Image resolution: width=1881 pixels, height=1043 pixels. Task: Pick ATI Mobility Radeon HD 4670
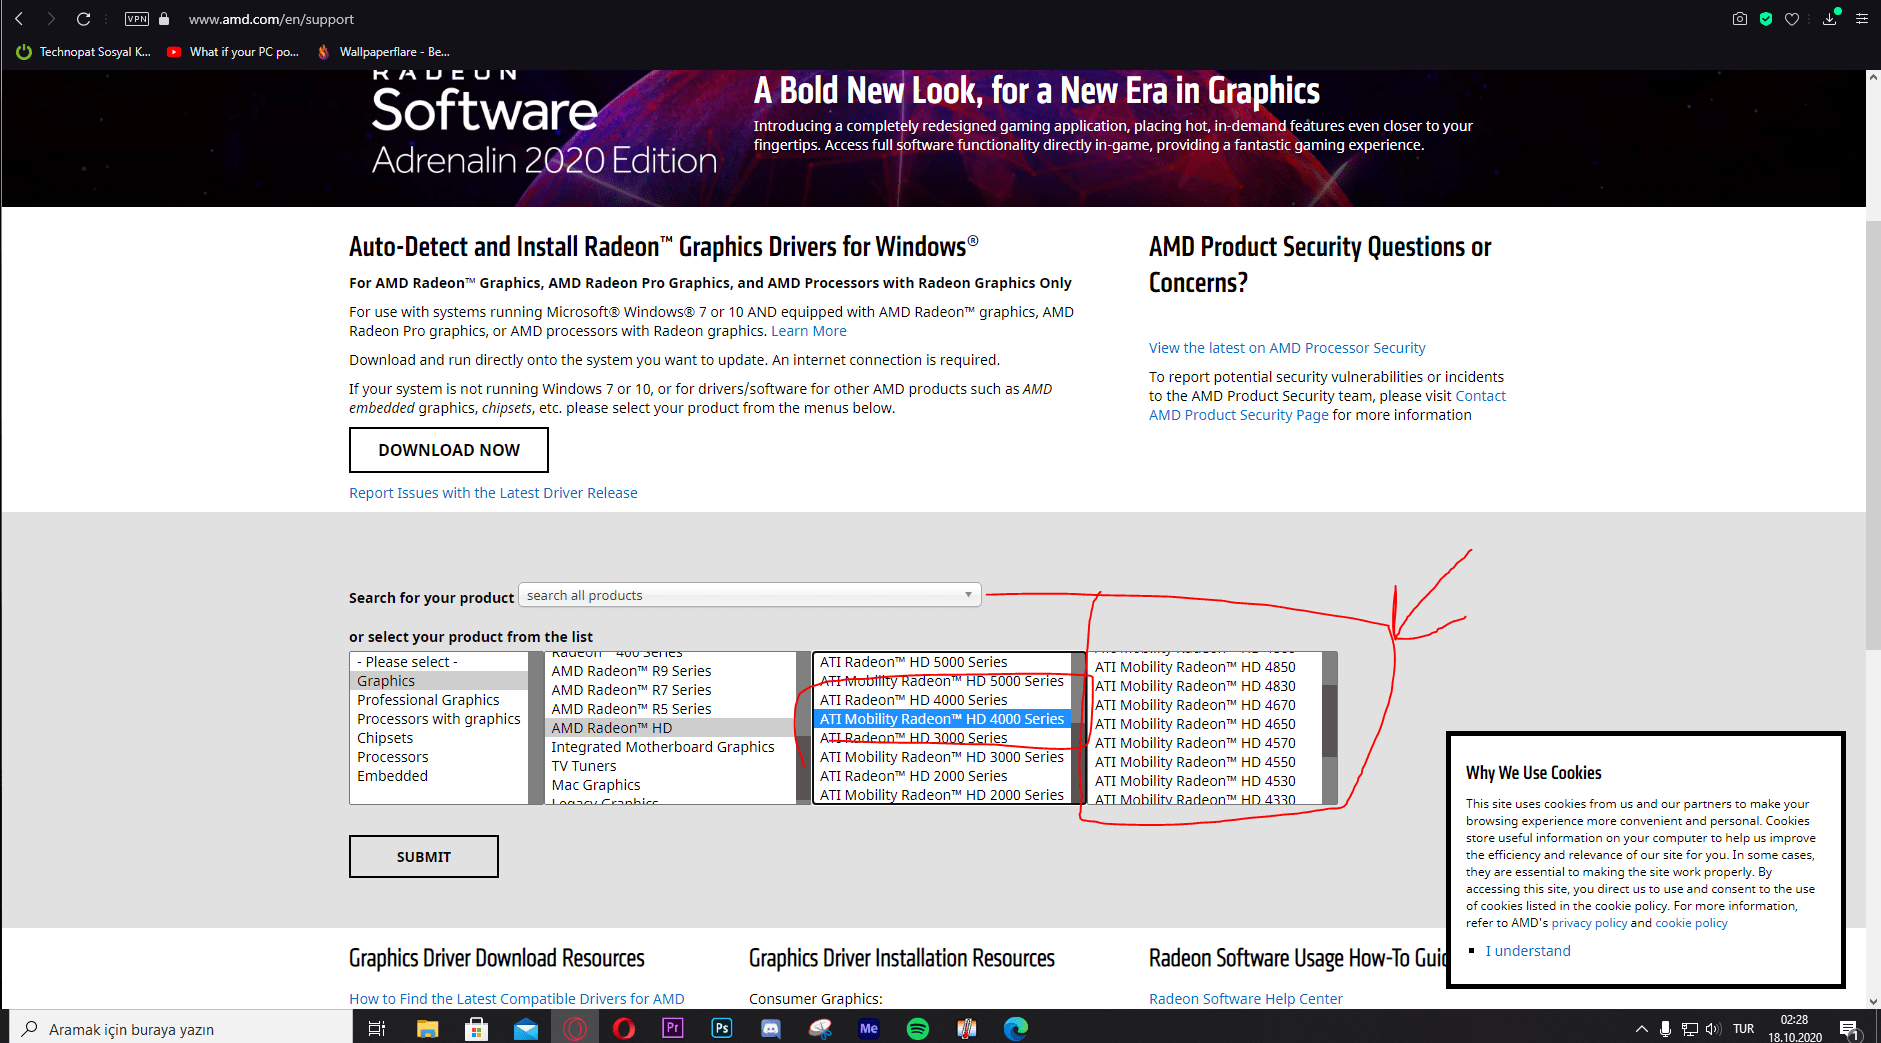click(x=1206, y=705)
